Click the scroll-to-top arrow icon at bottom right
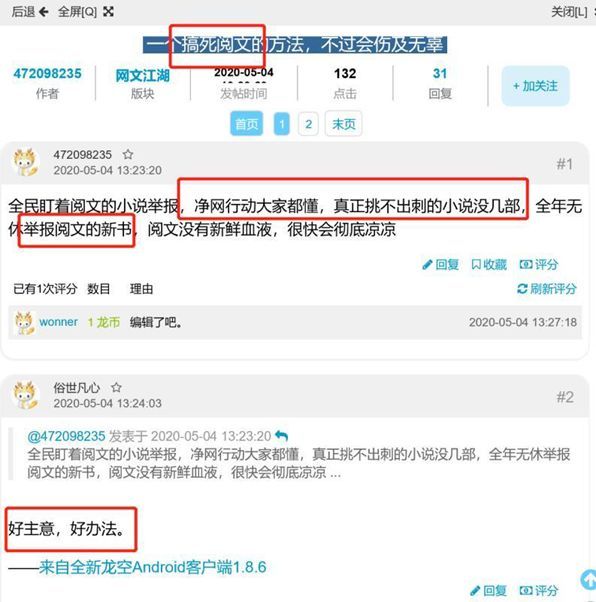 pyautogui.click(x=588, y=580)
